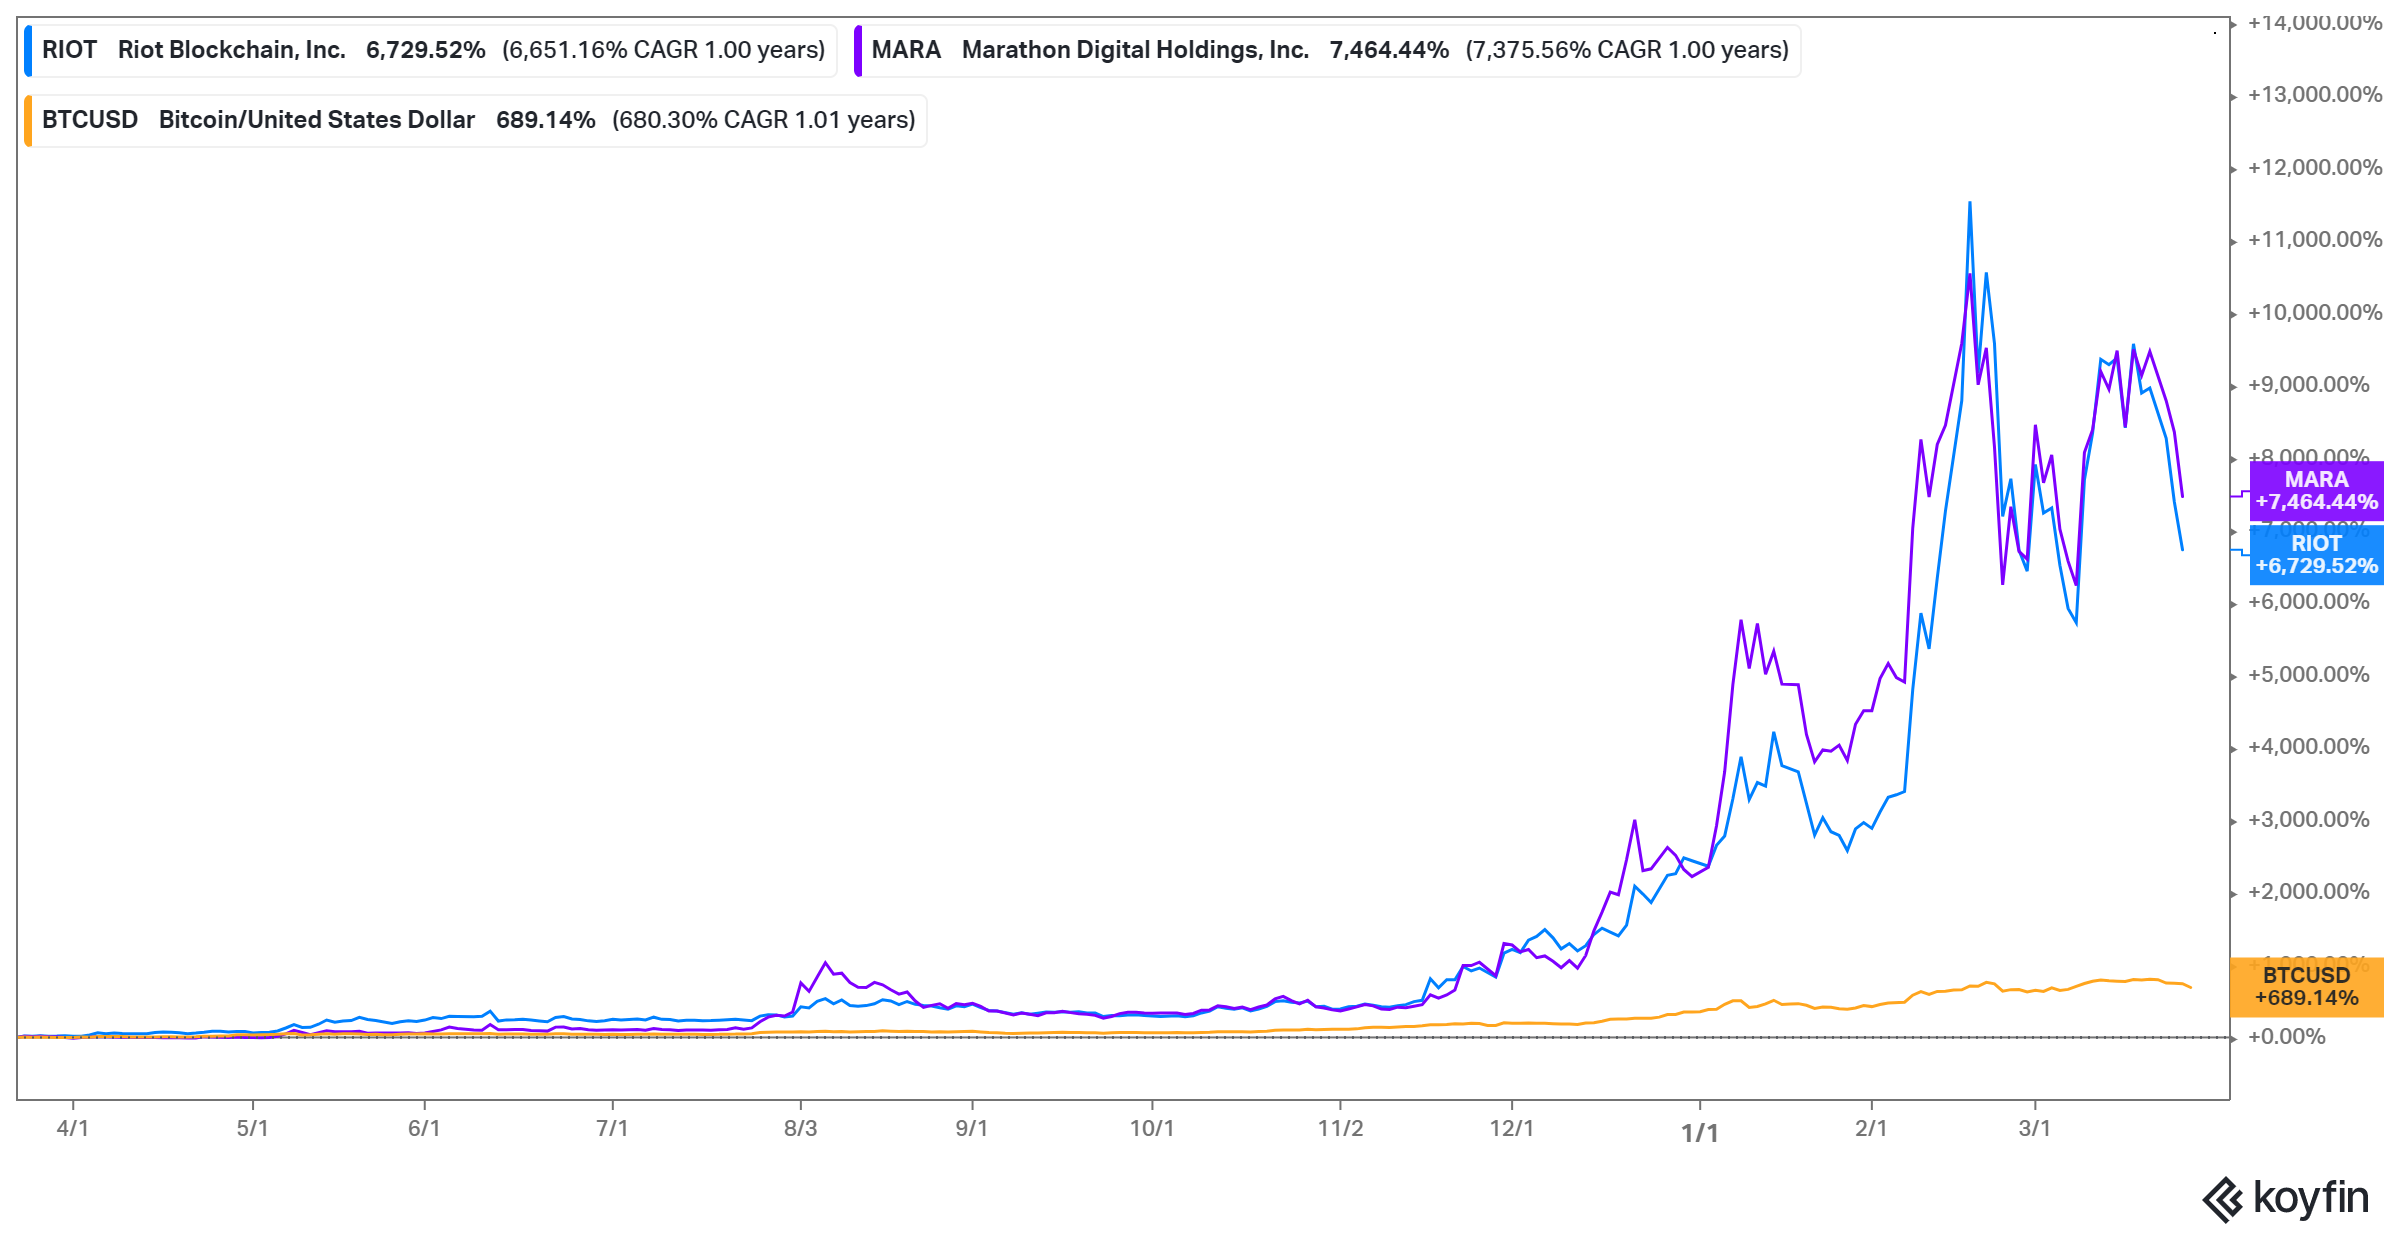Click the RIOT ticker legend label
The image size is (2400, 1240).
69,50
